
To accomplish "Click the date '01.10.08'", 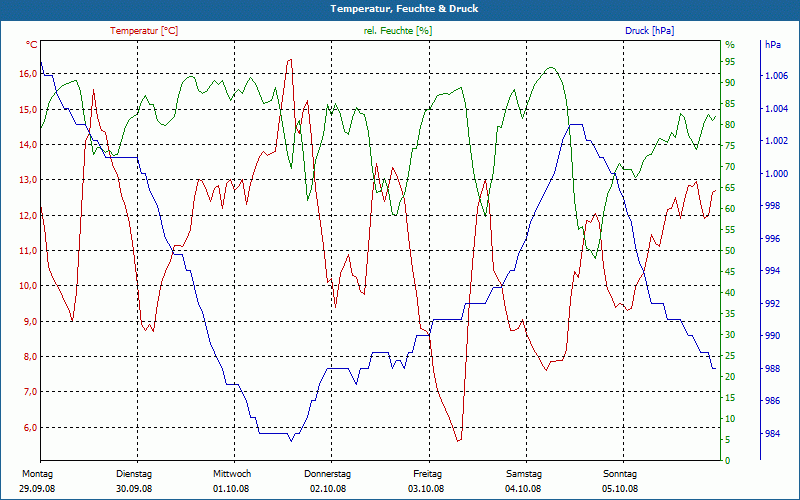I will tap(231, 489).
